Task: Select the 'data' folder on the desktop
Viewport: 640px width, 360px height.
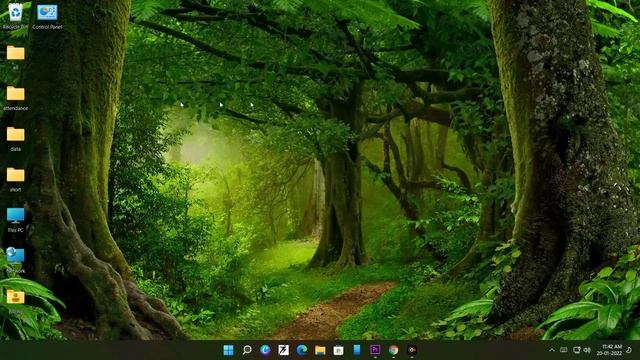Action: click(x=16, y=138)
